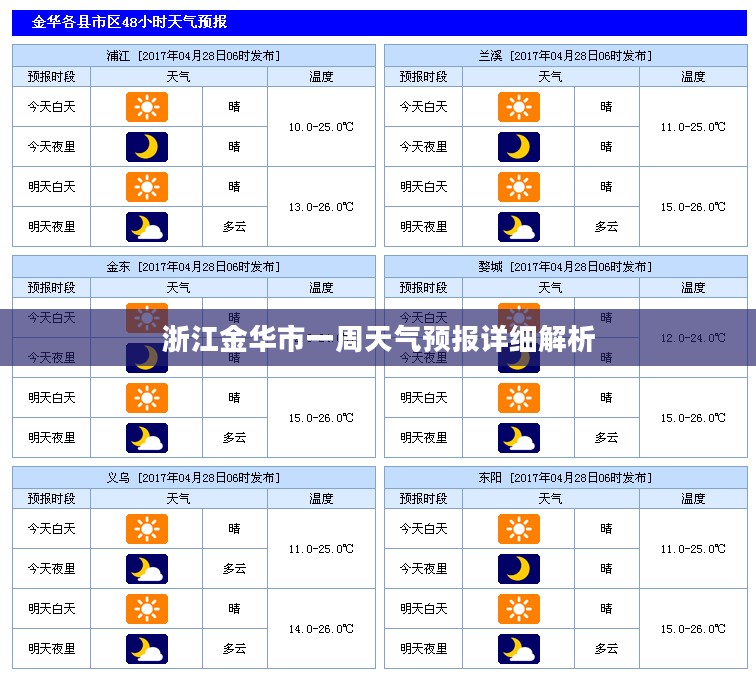This screenshot has height=676, width=756.
Task: Click 浦江 今天白天 period cell
Action: pyautogui.click(x=52, y=107)
